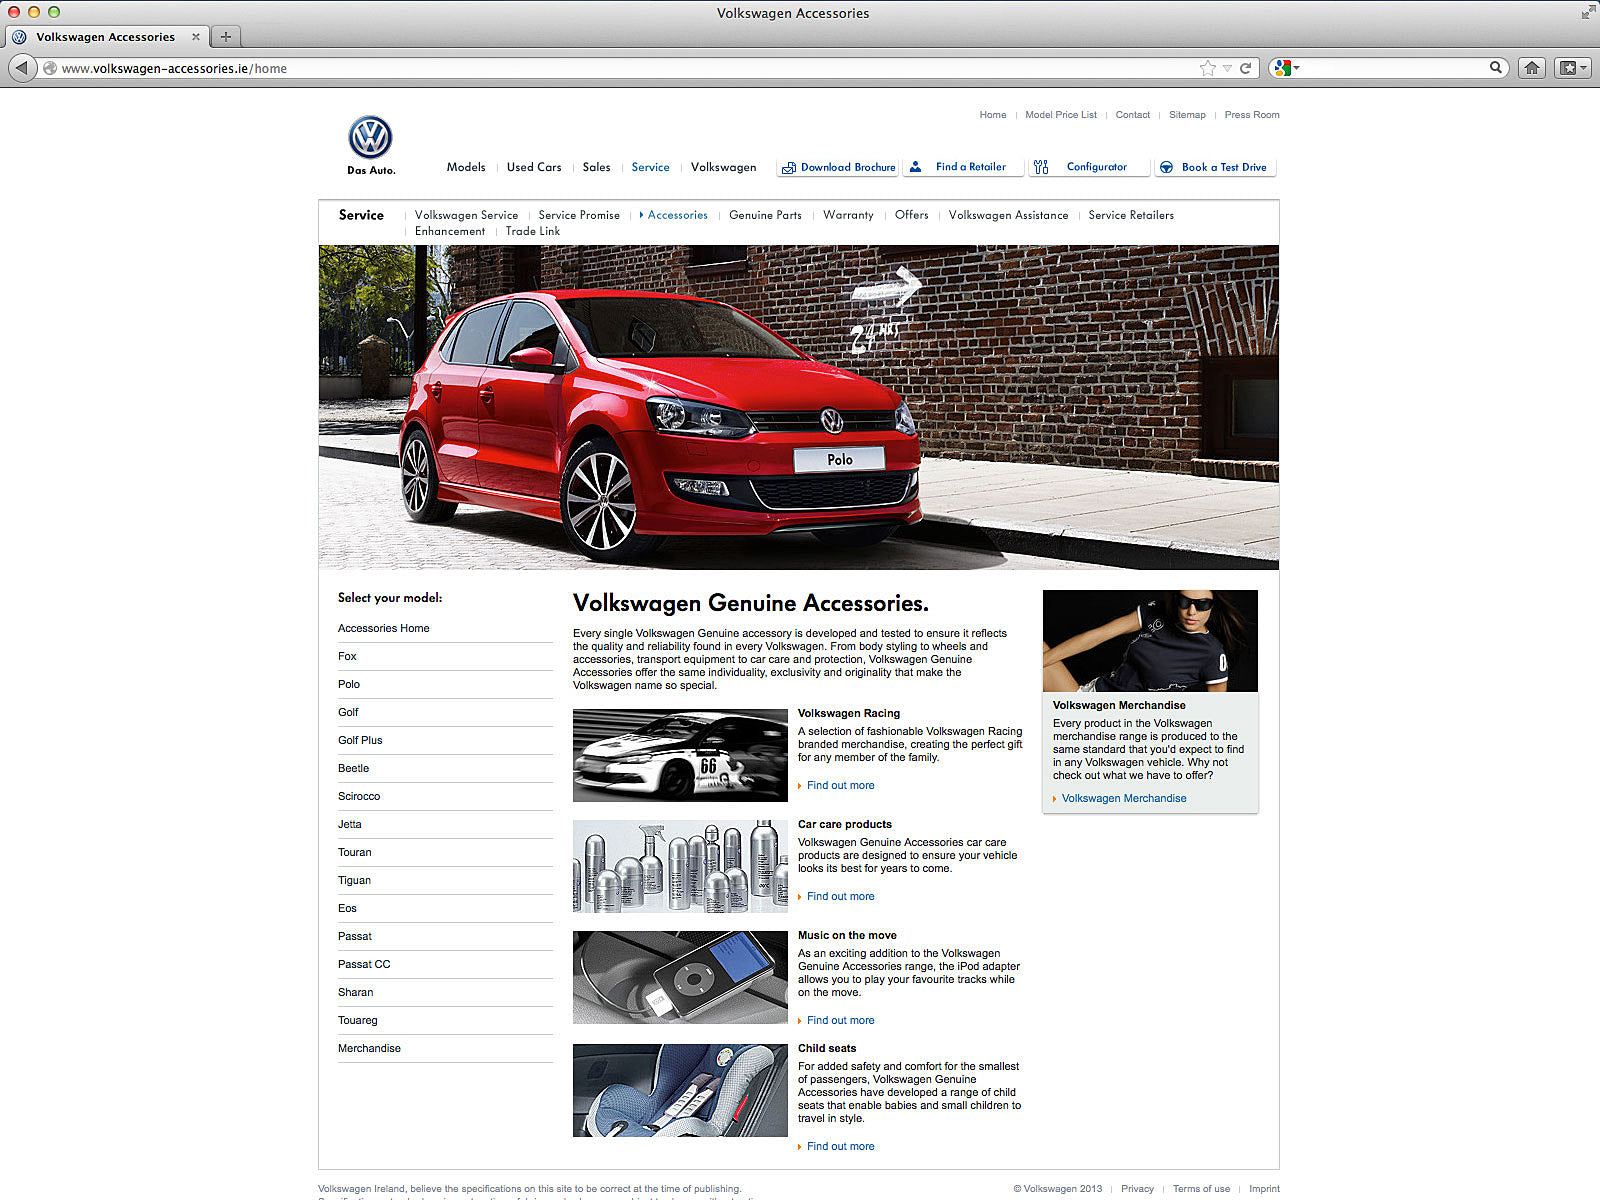Image resolution: width=1600 pixels, height=1200 pixels.
Task: Open the Warranty submenu link
Action: tap(848, 215)
